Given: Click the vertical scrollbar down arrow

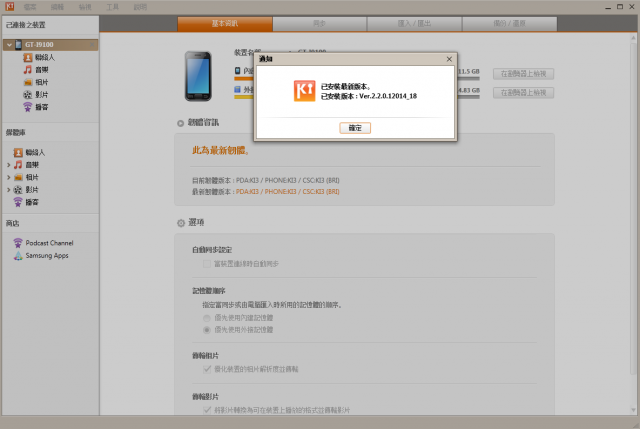Looking at the screenshot, I should tap(633, 410).
